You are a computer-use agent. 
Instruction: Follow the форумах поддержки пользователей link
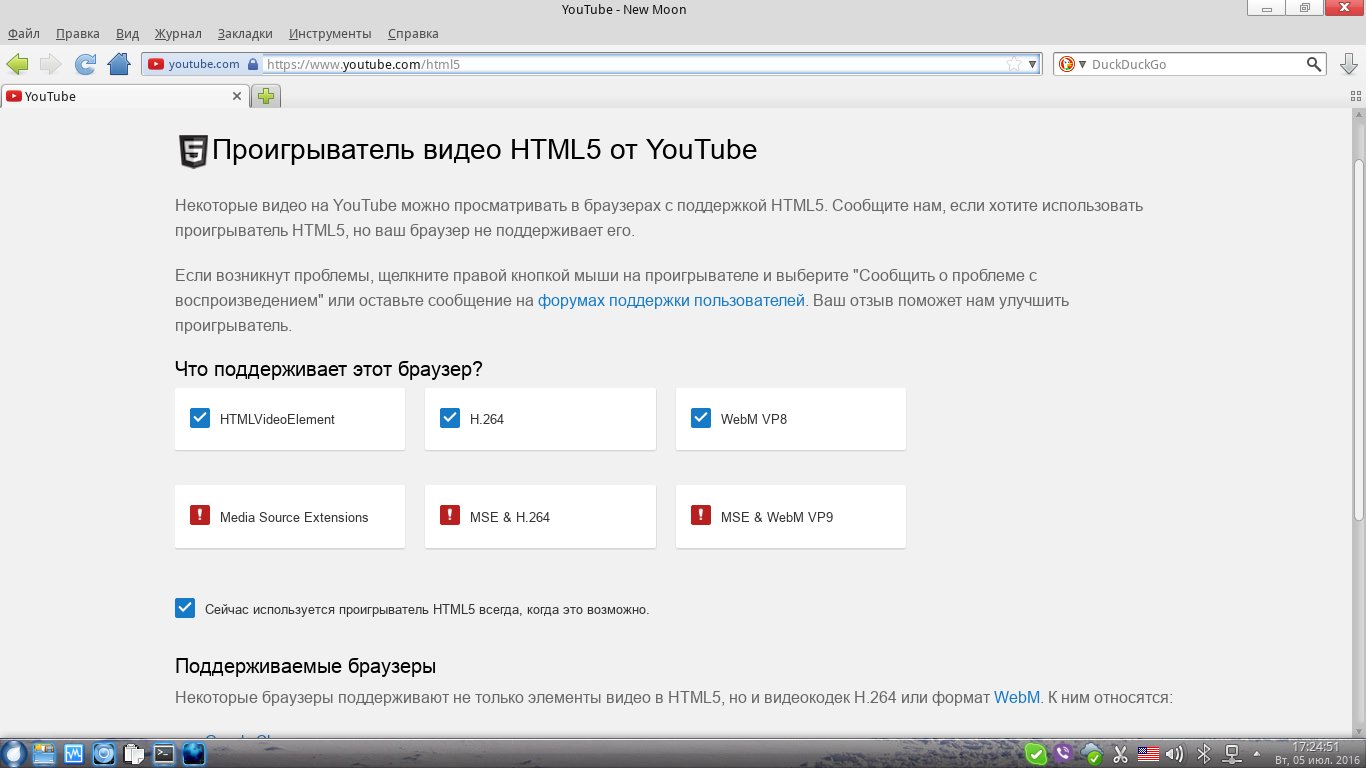point(671,300)
